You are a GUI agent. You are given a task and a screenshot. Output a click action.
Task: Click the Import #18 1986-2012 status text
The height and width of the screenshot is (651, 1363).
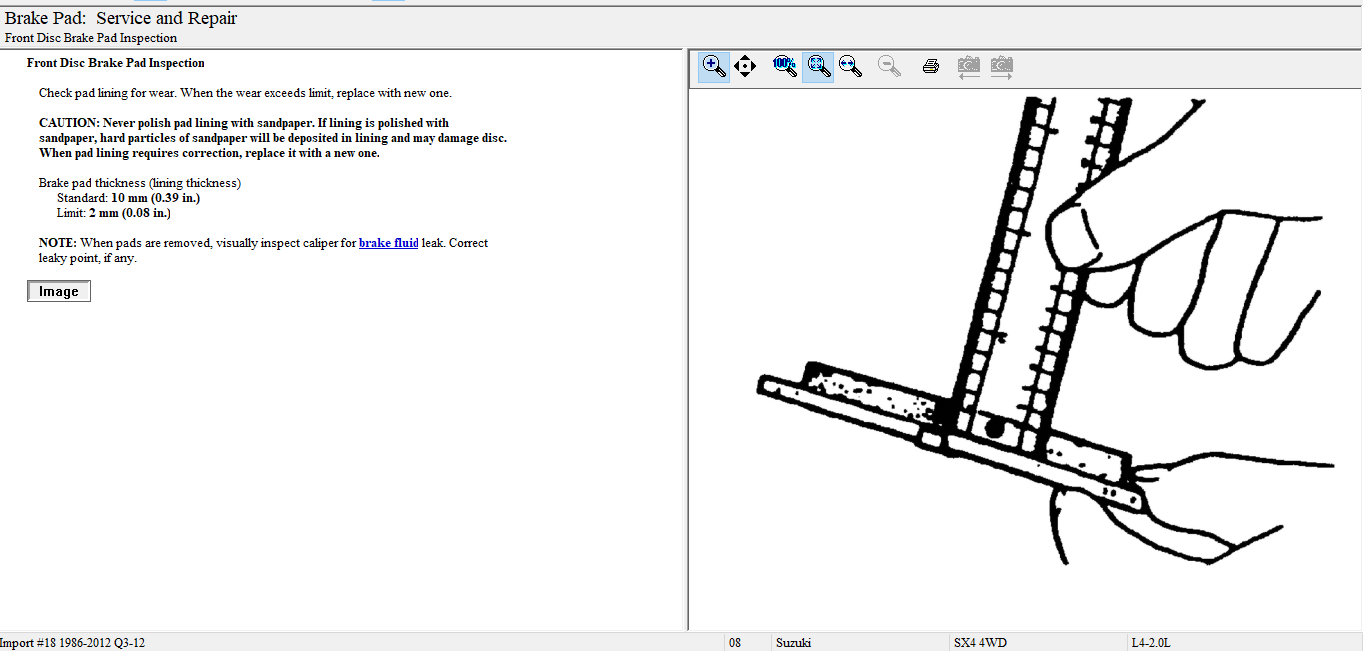pos(72,642)
